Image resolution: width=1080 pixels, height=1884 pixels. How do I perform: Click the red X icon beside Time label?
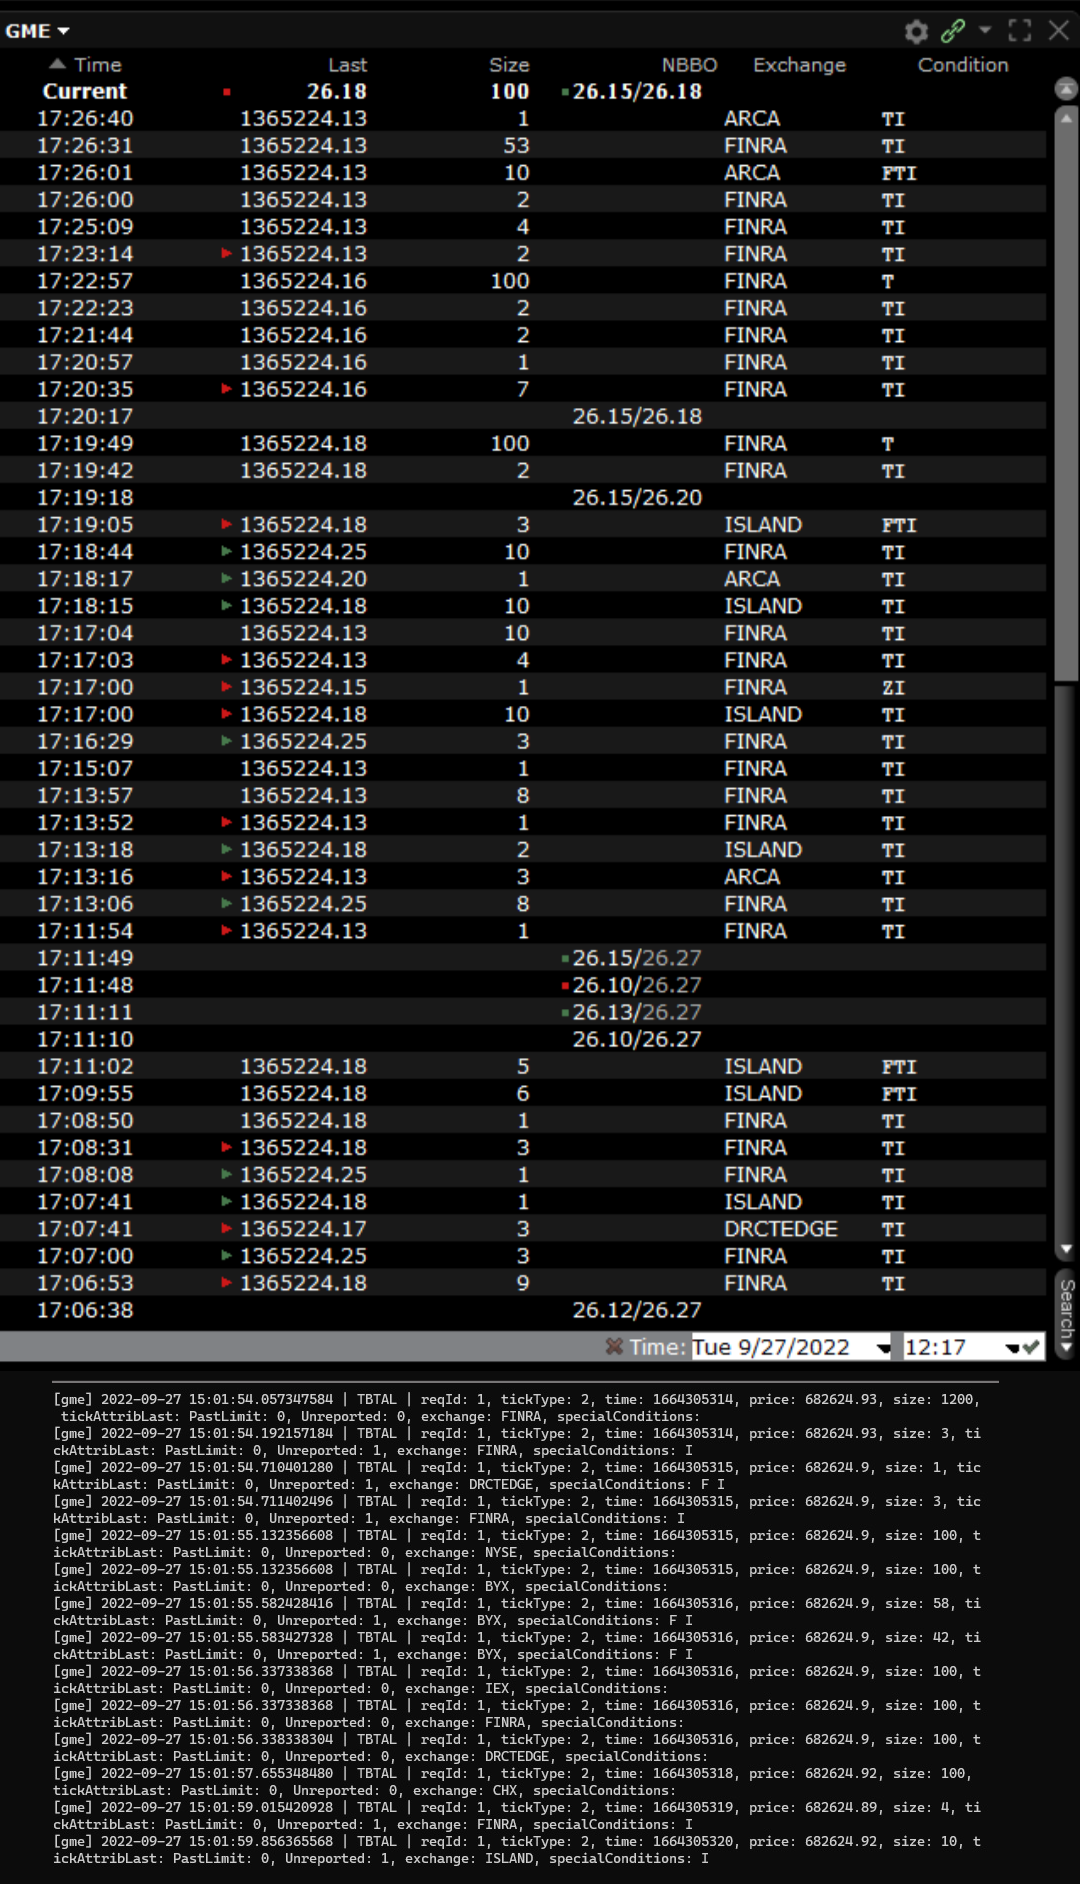pyautogui.click(x=614, y=1347)
